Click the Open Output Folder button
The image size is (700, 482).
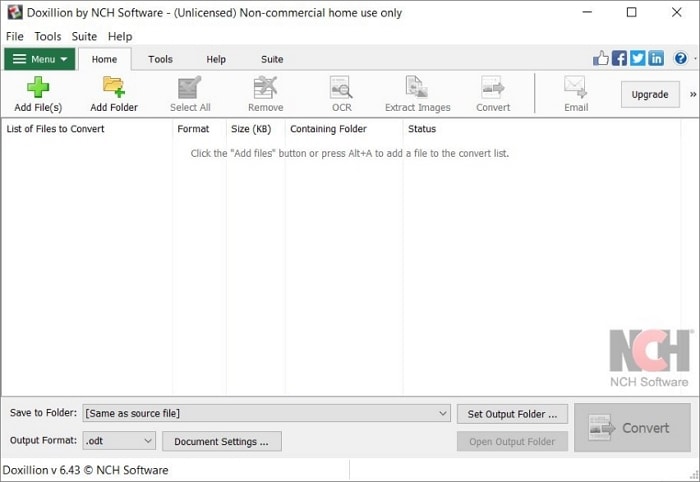pyautogui.click(x=512, y=441)
